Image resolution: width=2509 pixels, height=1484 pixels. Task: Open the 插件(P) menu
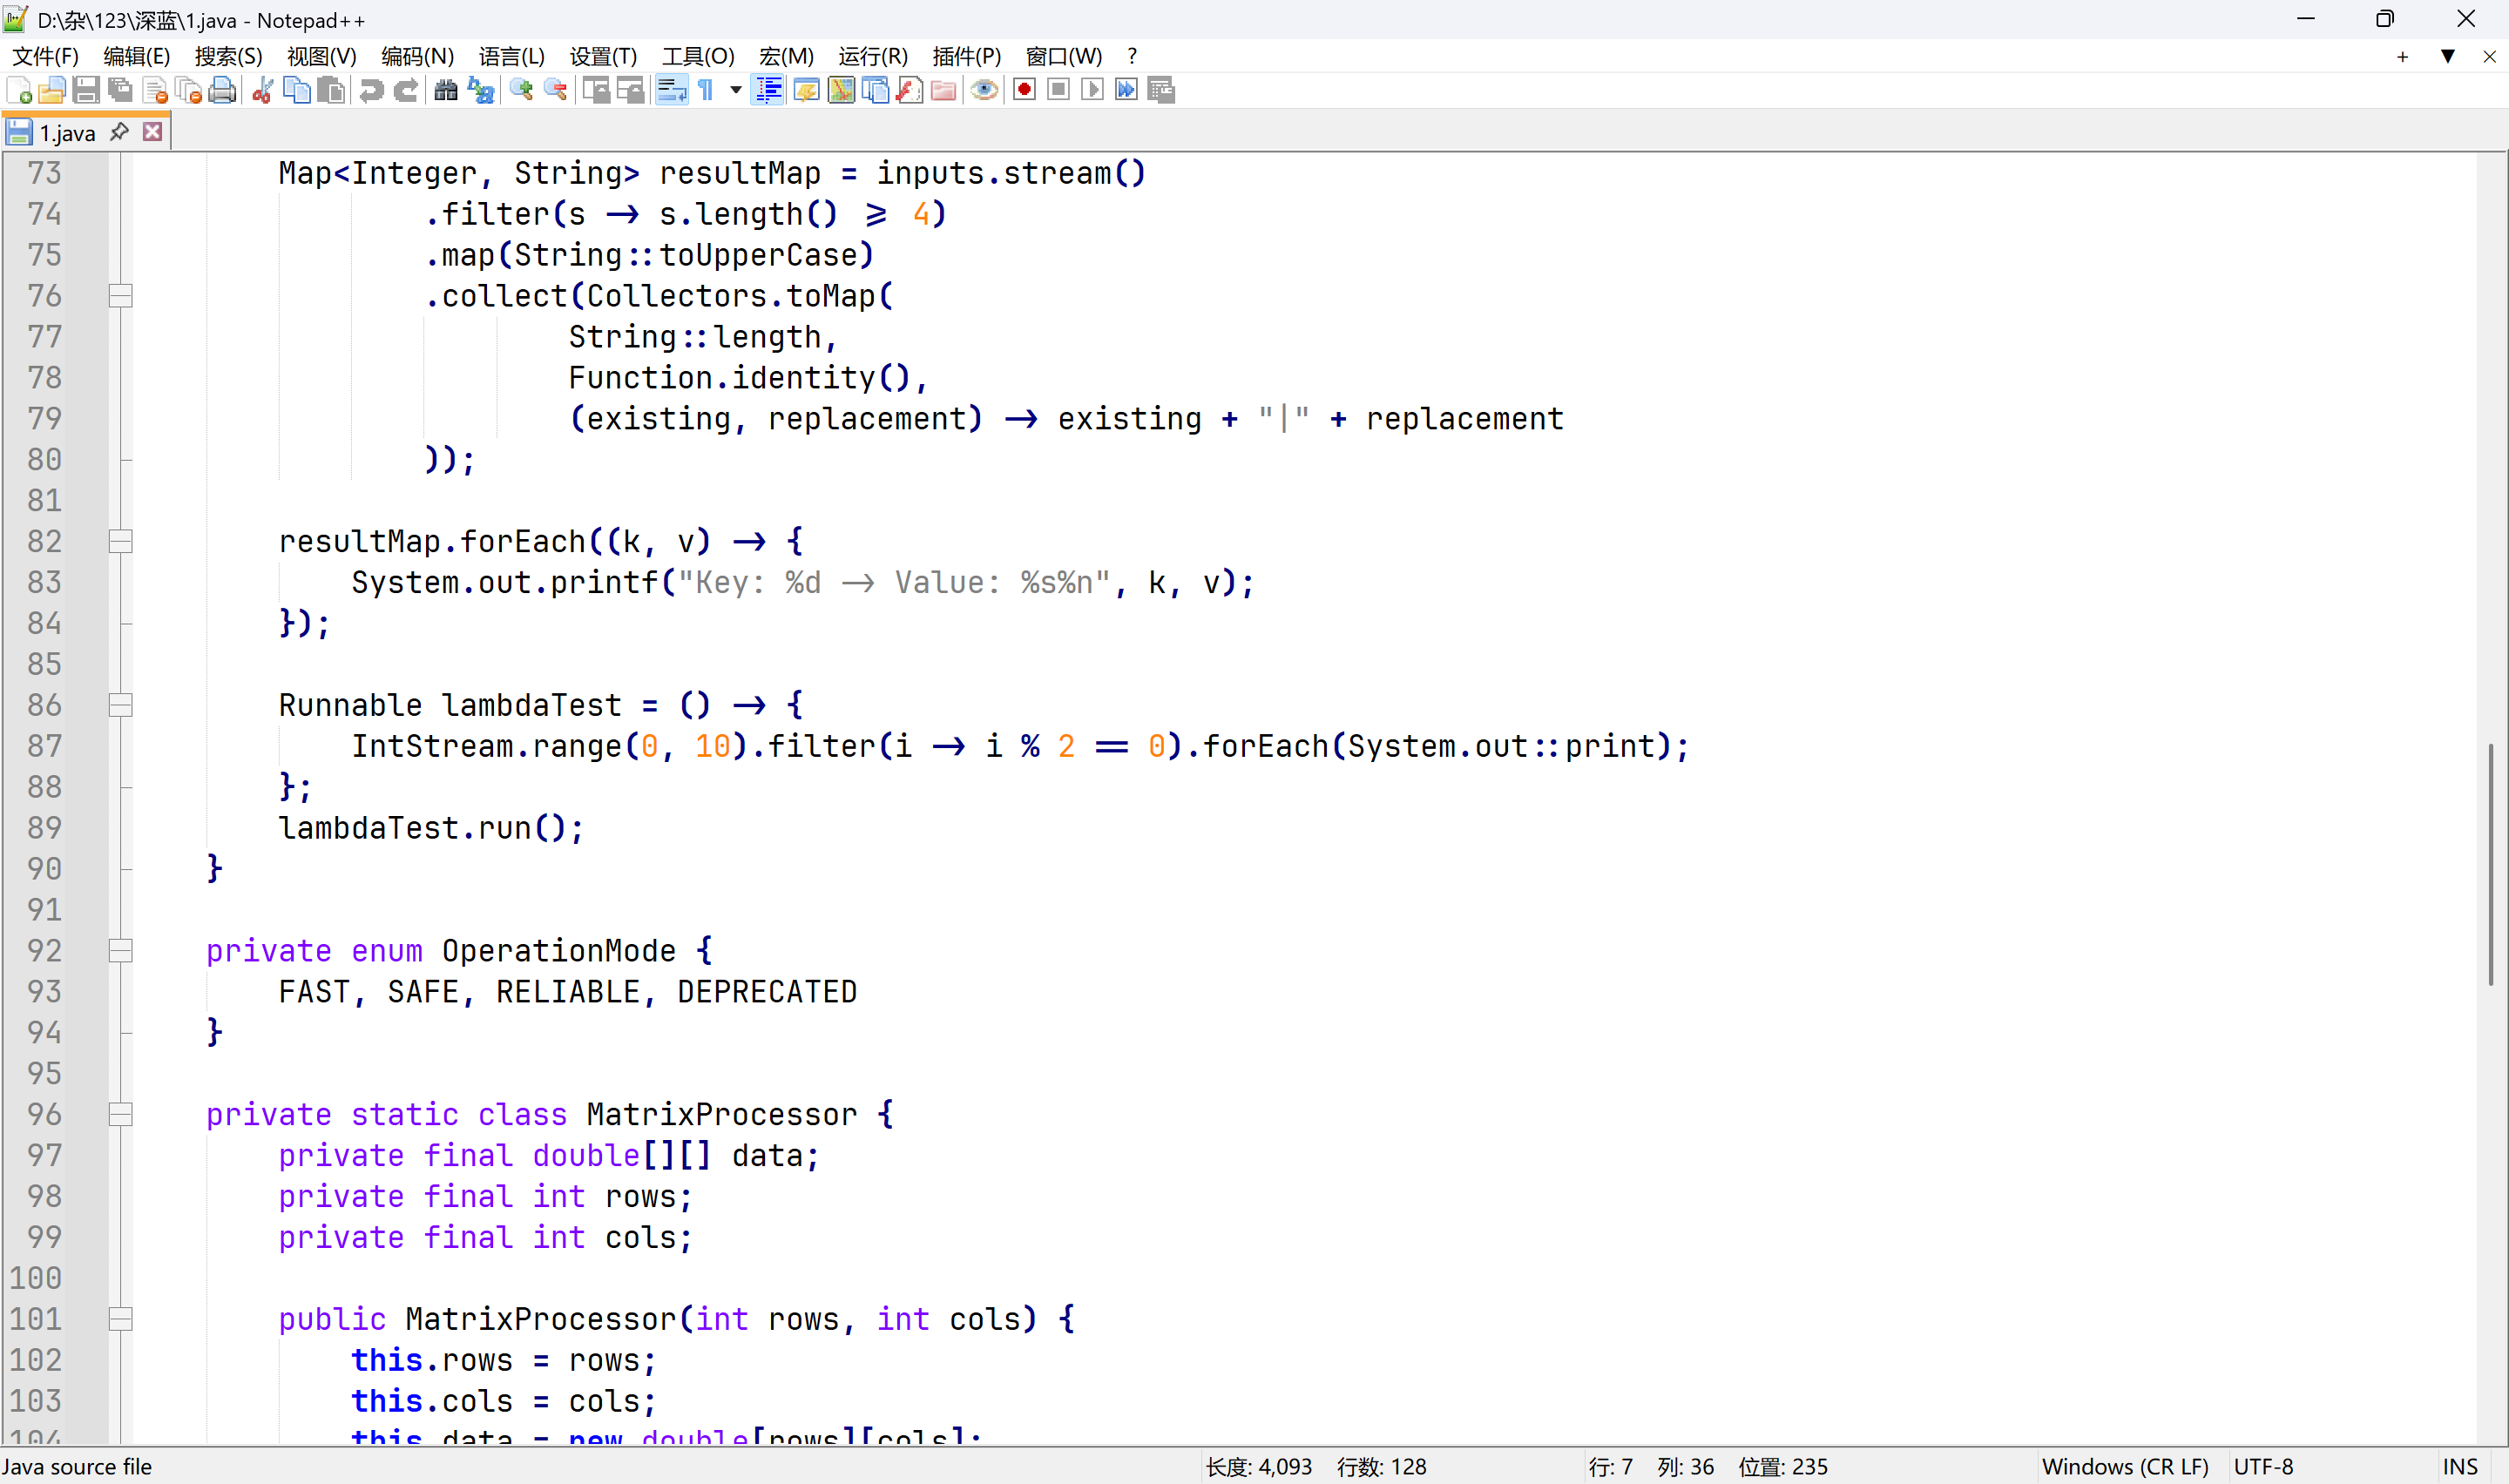pyautogui.click(x=966, y=56)
